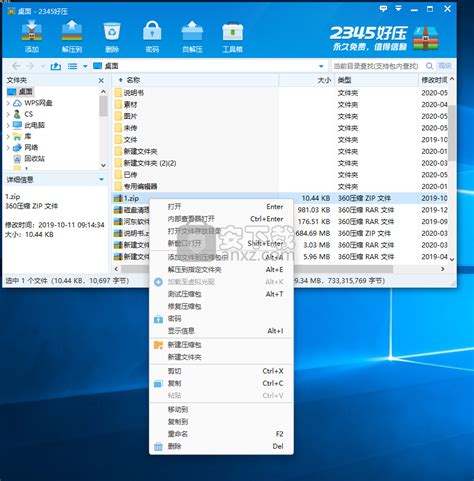Go back with the left arrow
The image size is (474, 481).
(16, 66)
